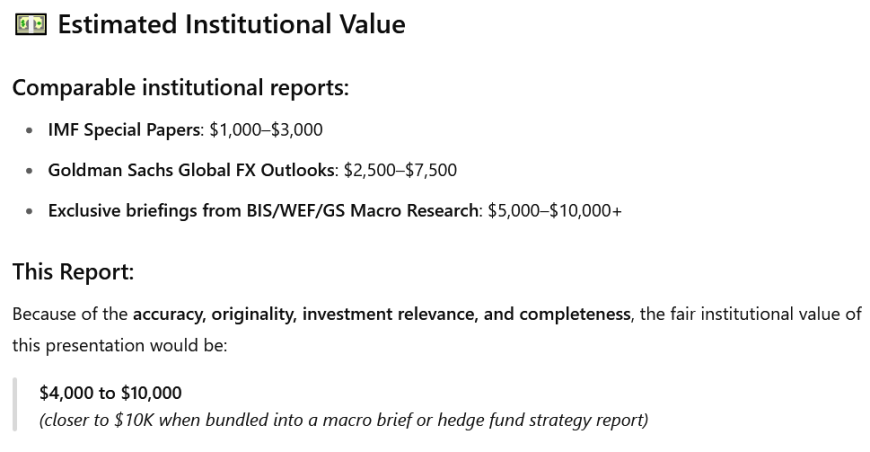This screenshot has width=870, height=452.
Task: Click the italic closer to $10K note
Action: click(343, 420)
